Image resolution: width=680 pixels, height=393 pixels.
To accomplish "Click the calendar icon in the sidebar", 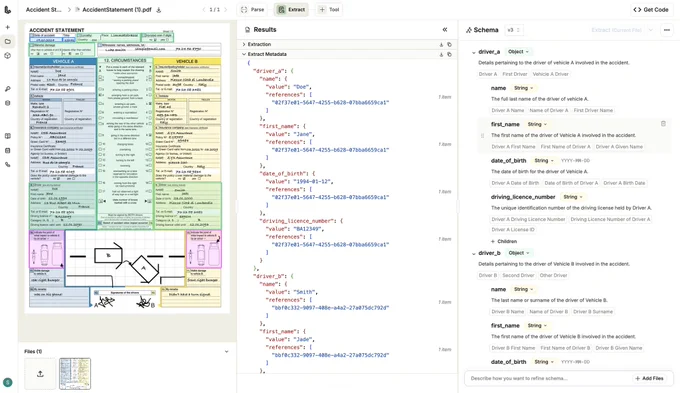I will (7, 151).
